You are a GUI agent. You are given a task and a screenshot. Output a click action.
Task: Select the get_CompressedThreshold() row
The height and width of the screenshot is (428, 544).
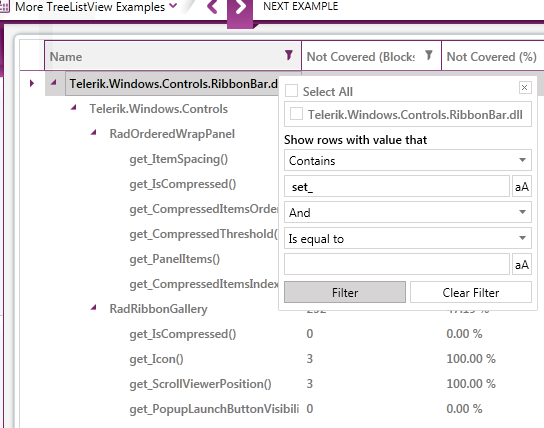(204, 234)
